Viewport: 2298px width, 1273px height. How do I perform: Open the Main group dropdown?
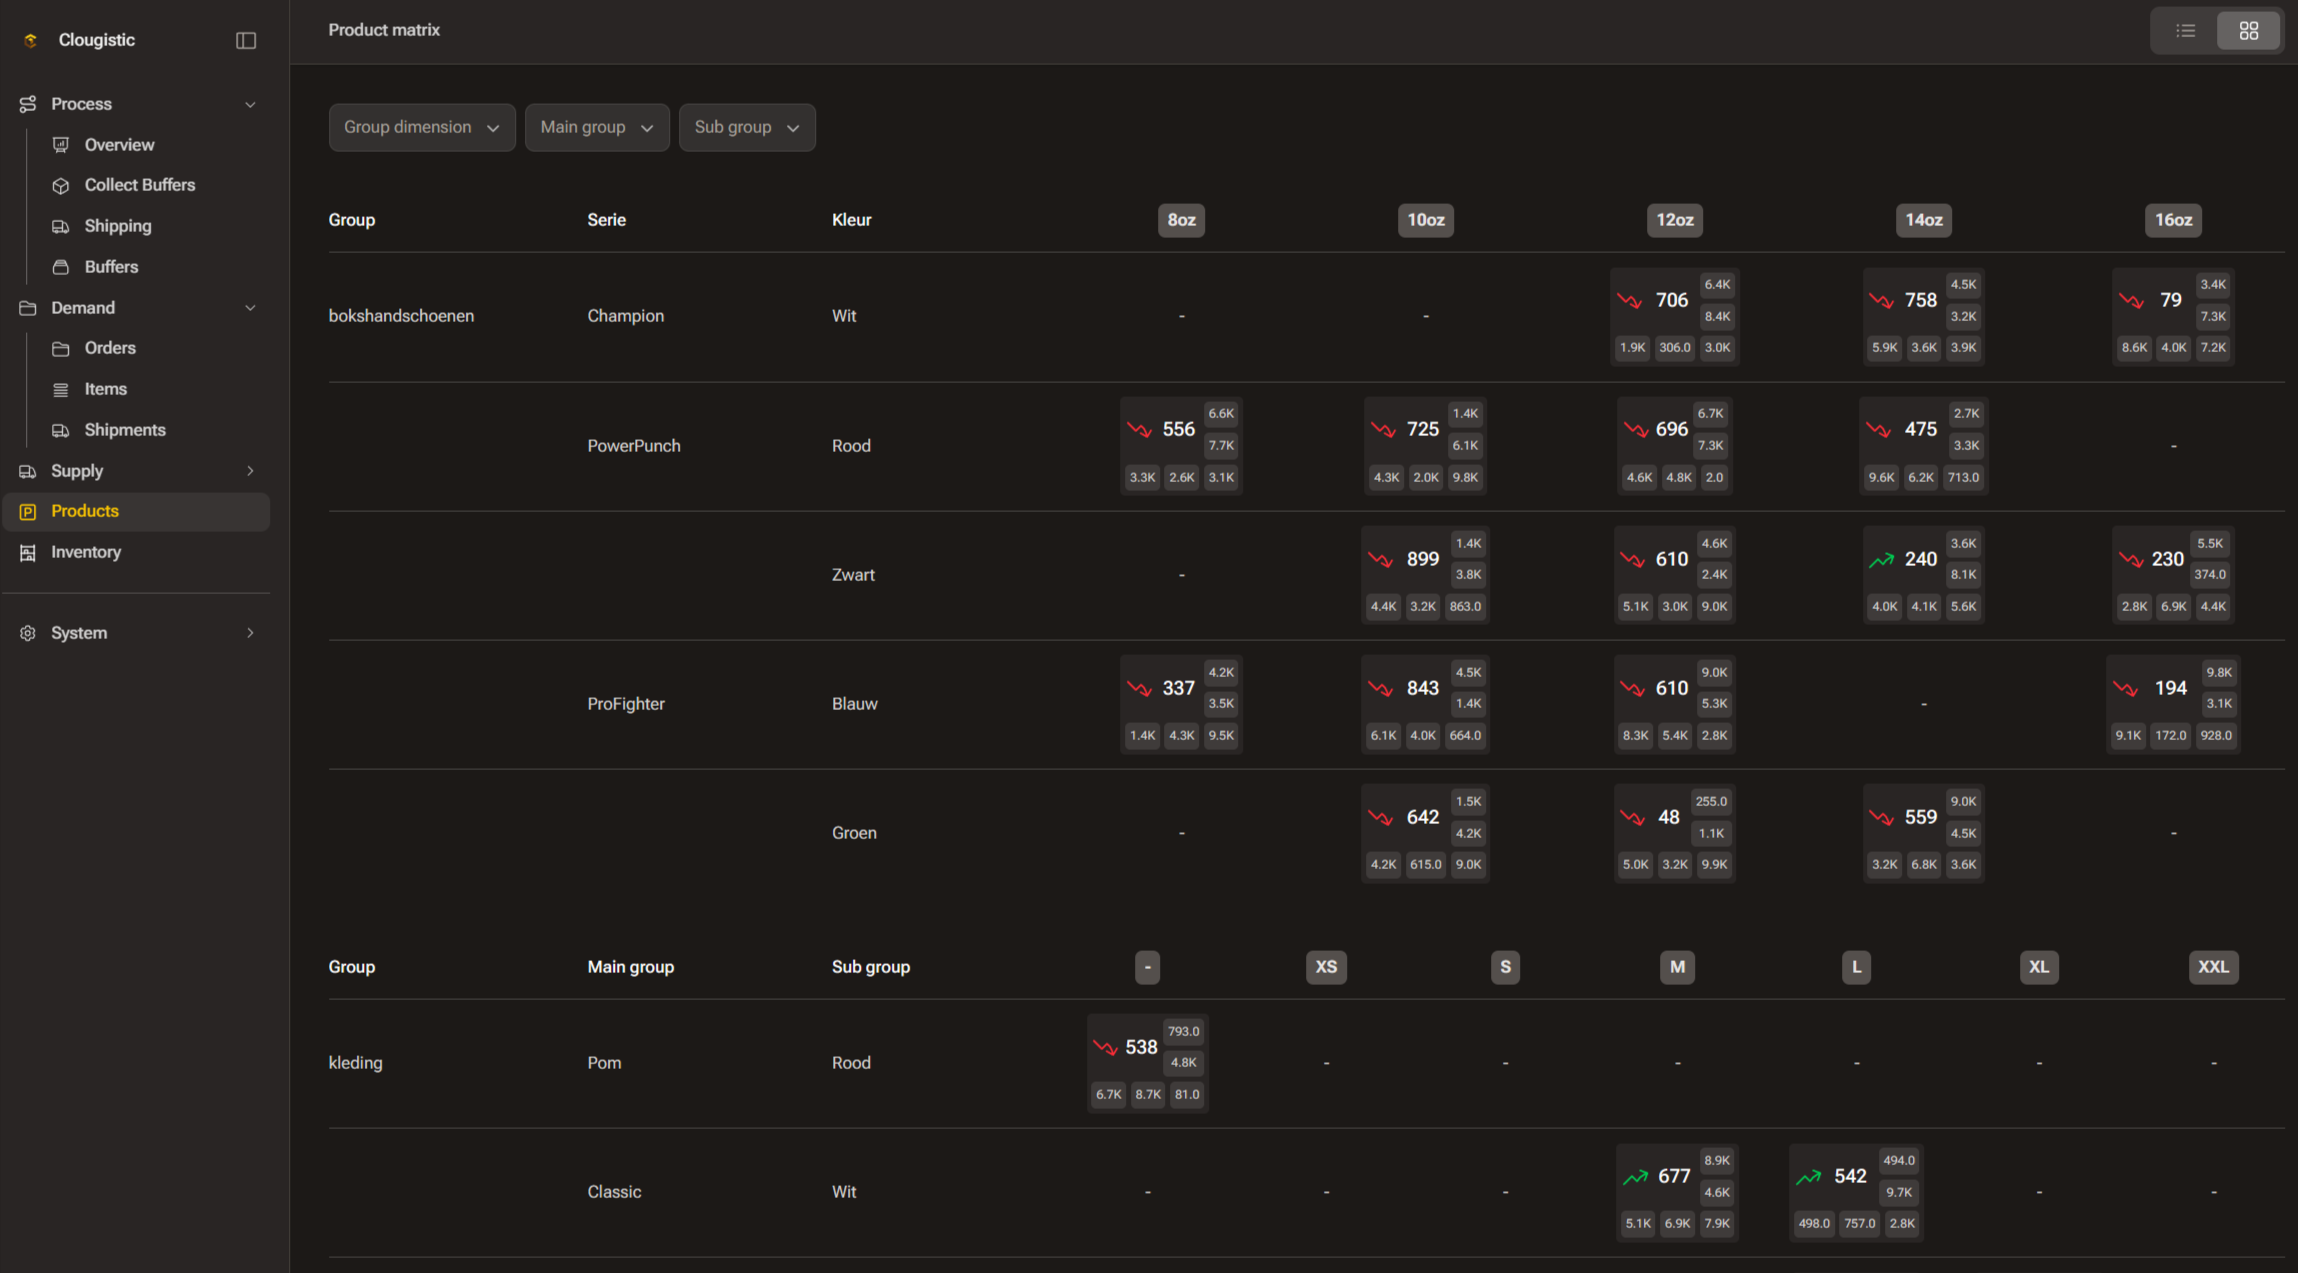(x=597, y=127)
